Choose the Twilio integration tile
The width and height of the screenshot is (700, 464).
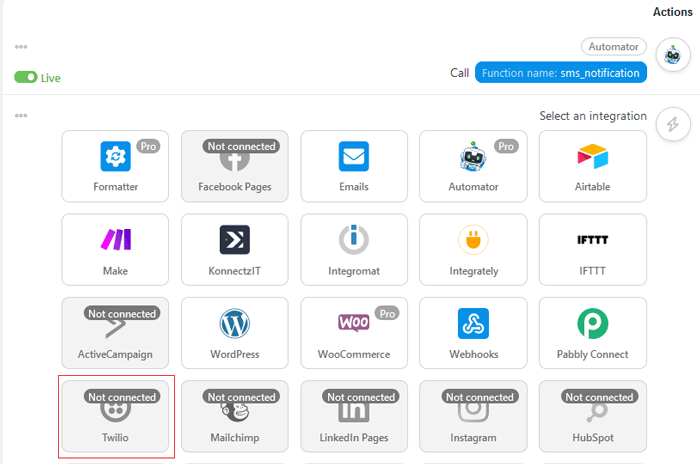pos(115,416)
